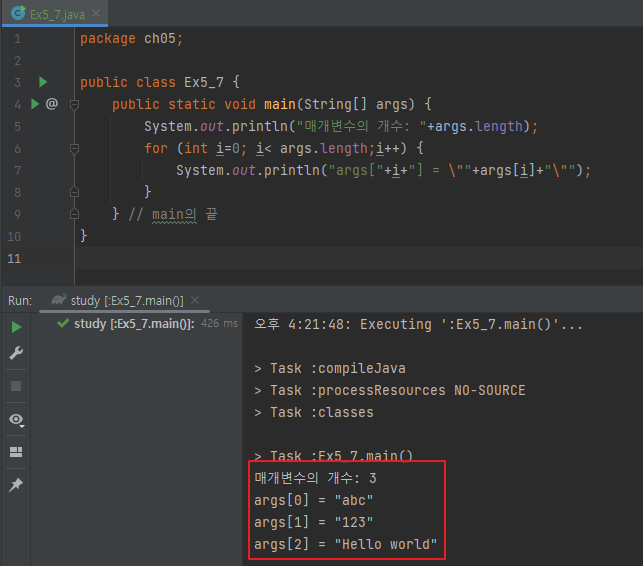This screenshot has width=643, height=566.
Task: Click the @ gutter annotation icon on line 4
Action: 52,104
